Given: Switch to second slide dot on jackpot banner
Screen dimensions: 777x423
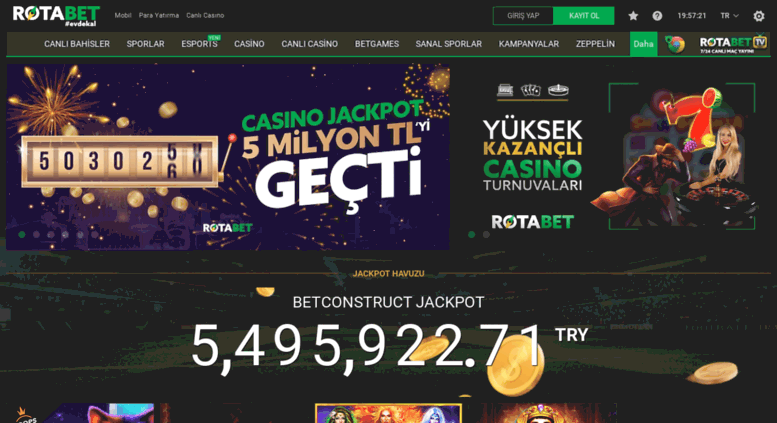Looking at the screenshot, I should point(36,234).
